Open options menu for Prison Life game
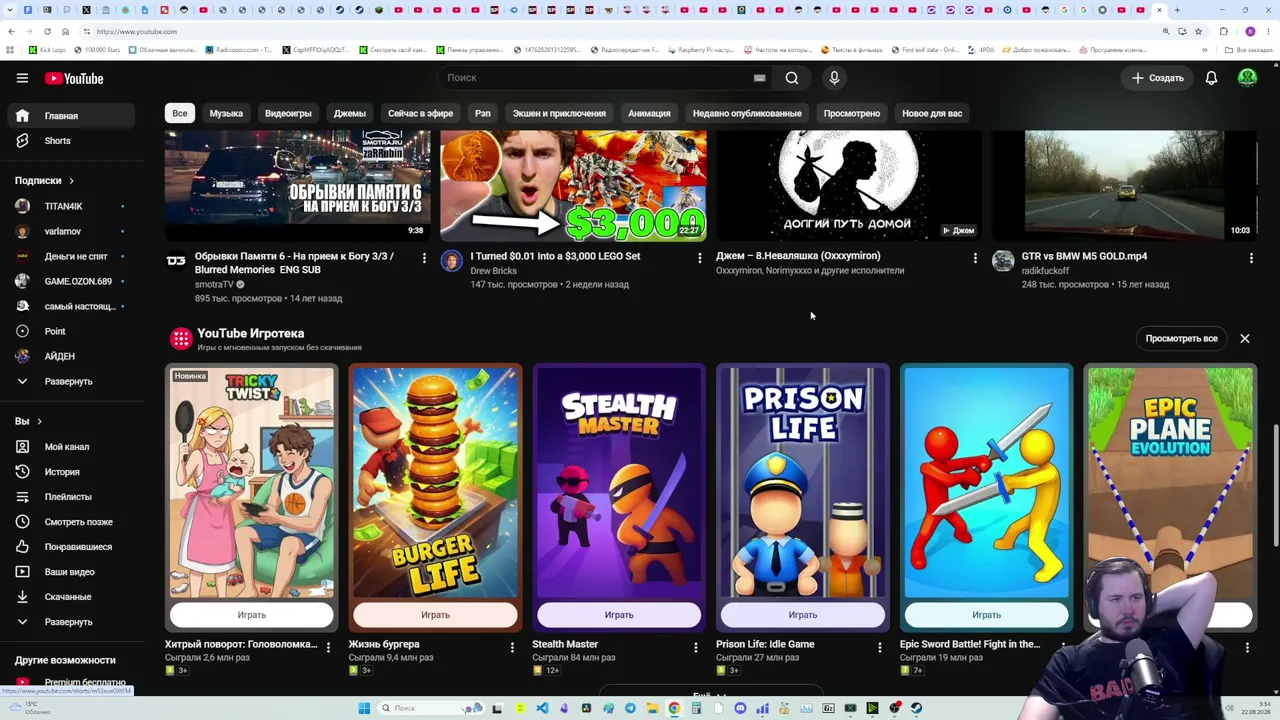The image size is (1280, 720). [x=880, y=648]
